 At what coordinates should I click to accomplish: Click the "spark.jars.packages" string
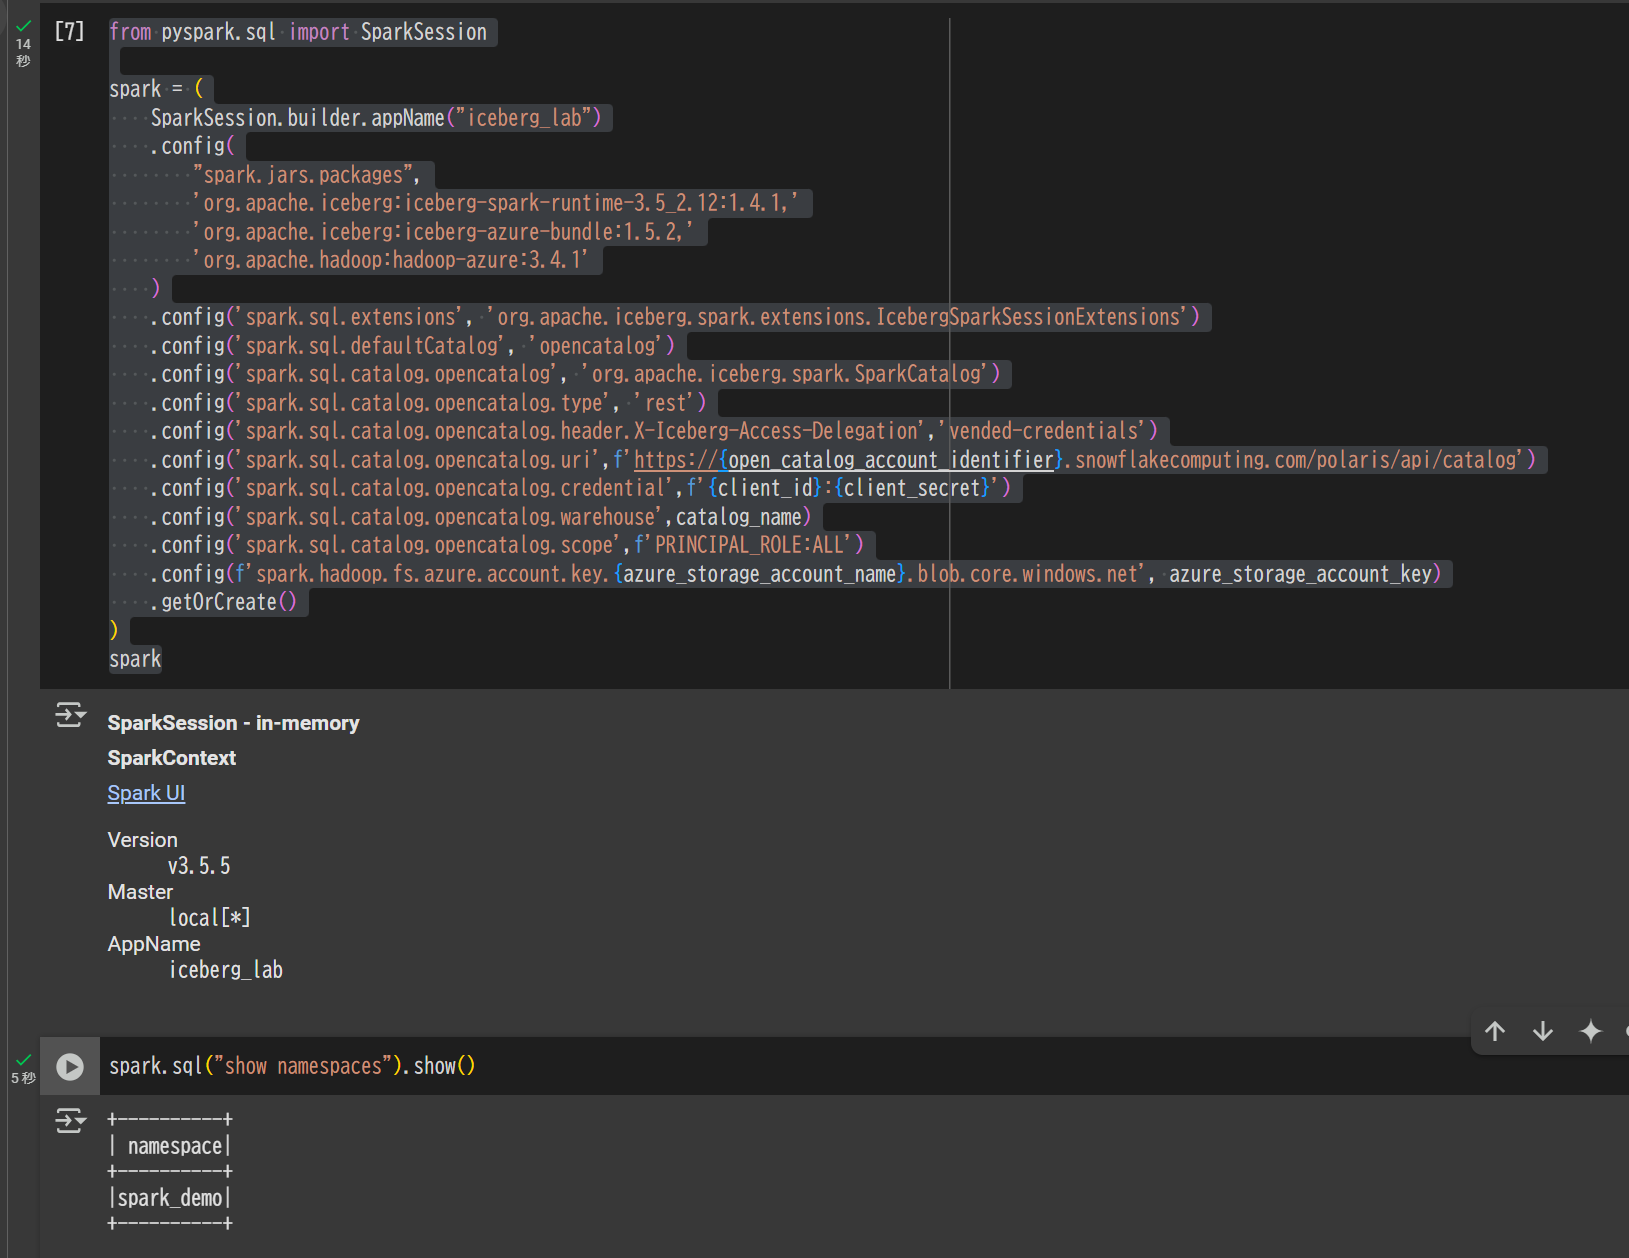(x=303, y=175)
